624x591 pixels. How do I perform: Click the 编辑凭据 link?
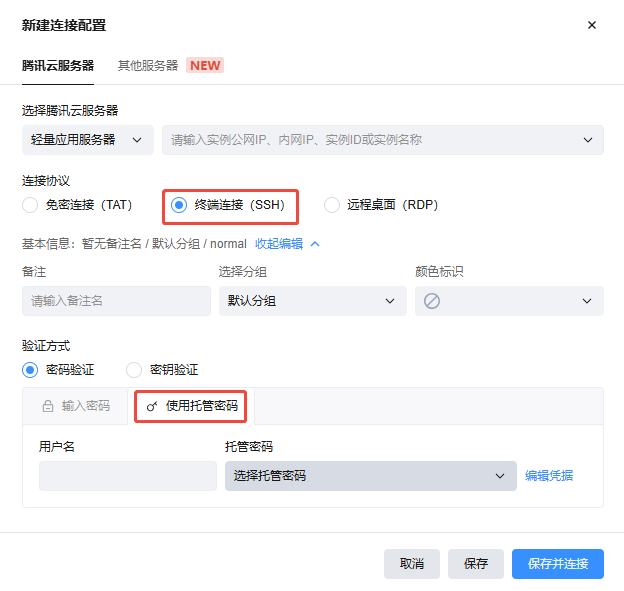[x=549, y=476]
